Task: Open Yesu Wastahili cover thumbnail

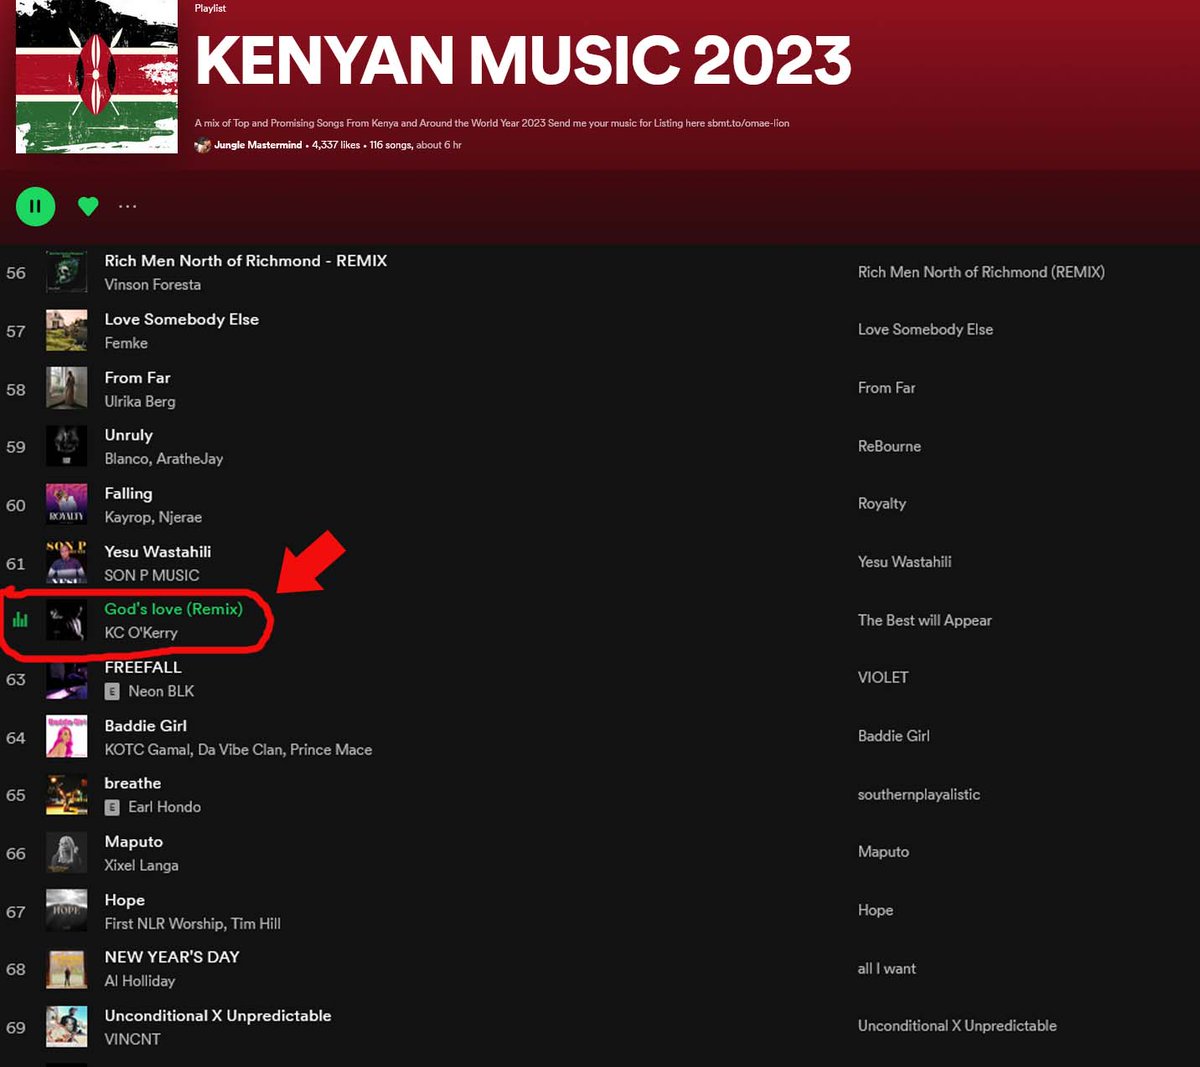Action: (x=67, y=562)
